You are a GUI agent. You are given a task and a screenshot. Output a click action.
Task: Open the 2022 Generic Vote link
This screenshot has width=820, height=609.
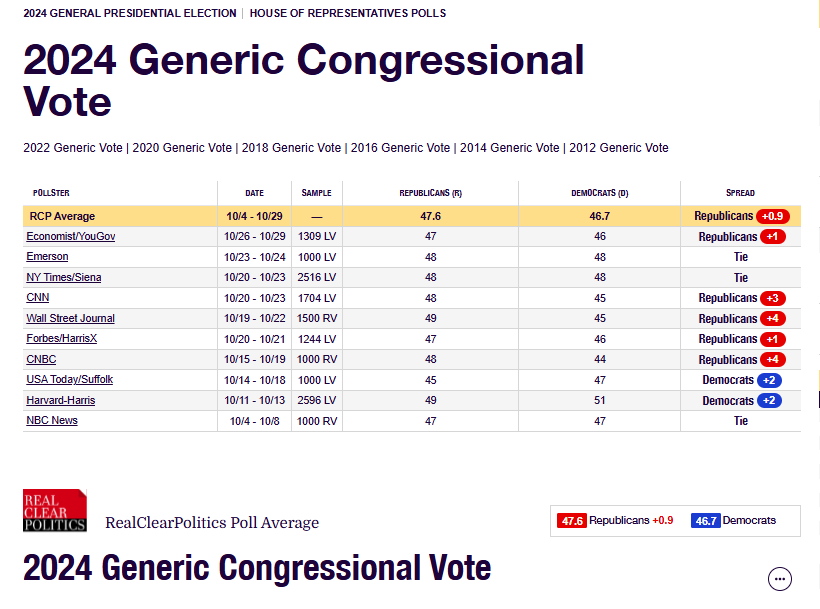(73, 148)
